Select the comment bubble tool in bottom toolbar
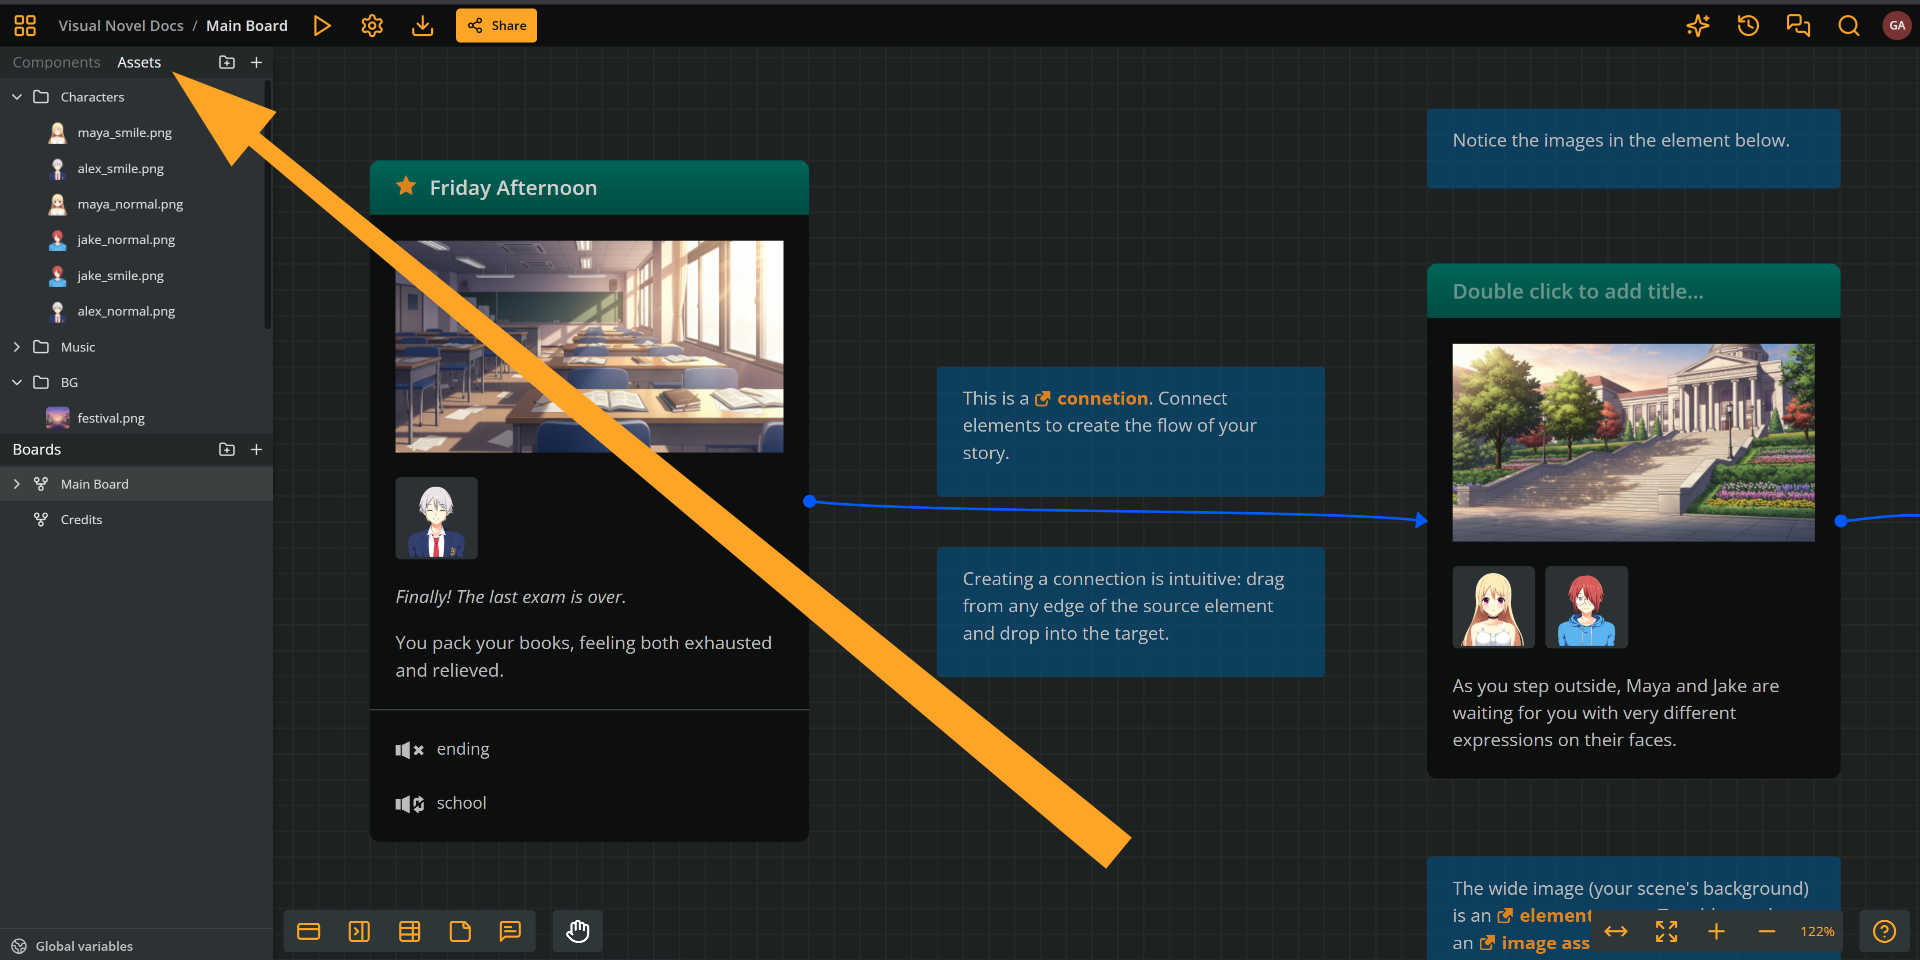The width and height of the screenshot is (1920, 960). pos(511,931)
